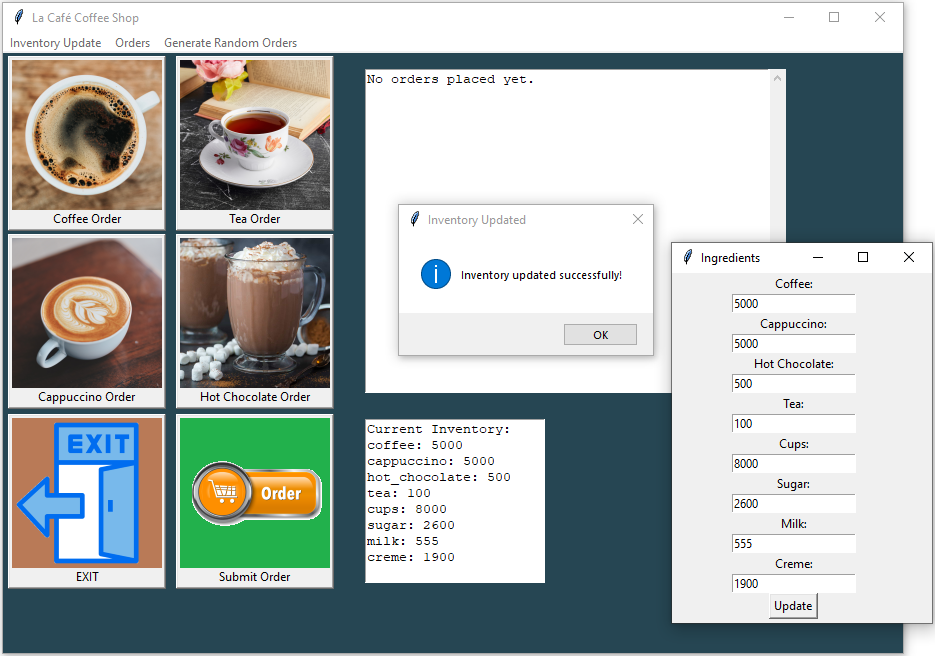This screenshot has width=935, height=656.
Task: Open the Inventory Update menu
Action: (x=56, y=43)
